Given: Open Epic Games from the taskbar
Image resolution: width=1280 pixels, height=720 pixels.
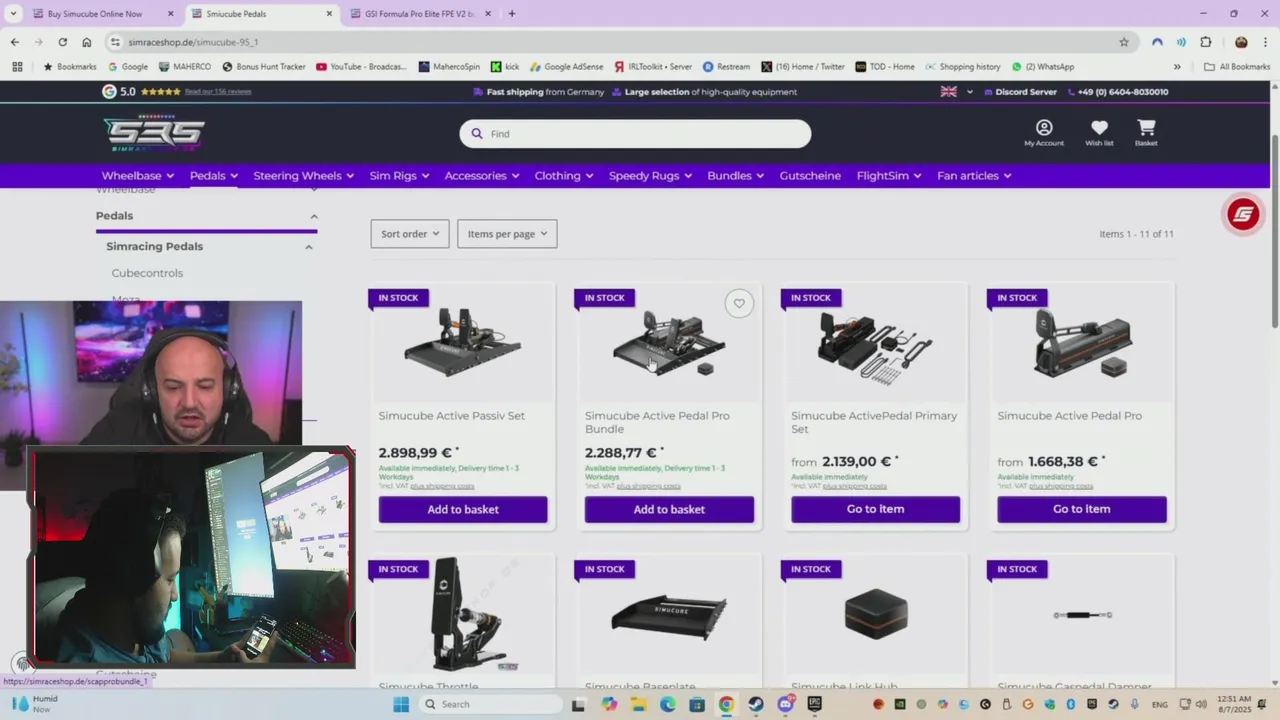Looking at the screenshot, I should tap(814, 704).
